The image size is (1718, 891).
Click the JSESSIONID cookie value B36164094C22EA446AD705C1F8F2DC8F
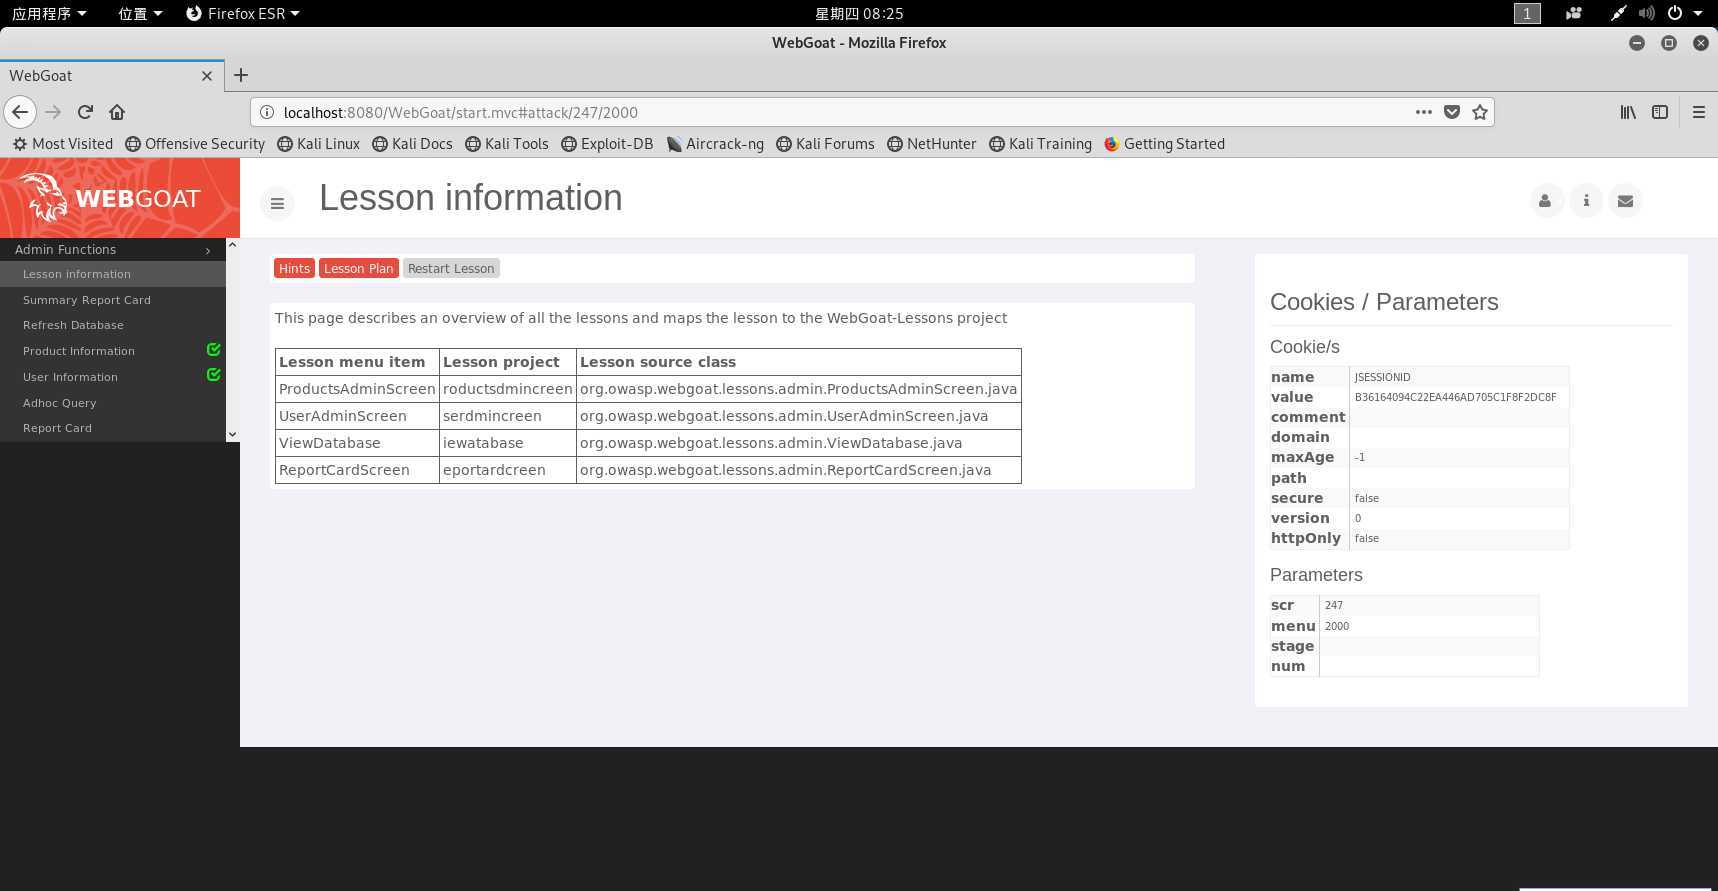(1455, 397)
